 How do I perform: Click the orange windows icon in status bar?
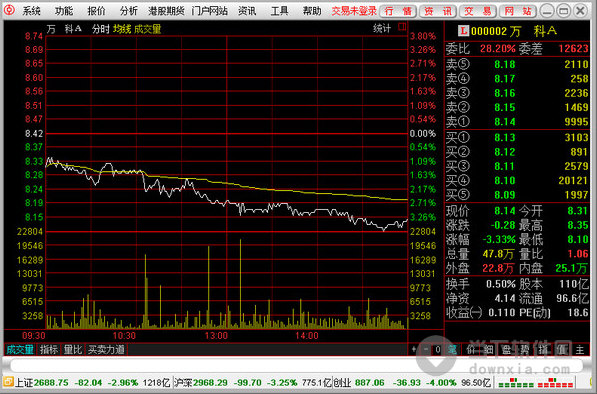coord(8,382)
